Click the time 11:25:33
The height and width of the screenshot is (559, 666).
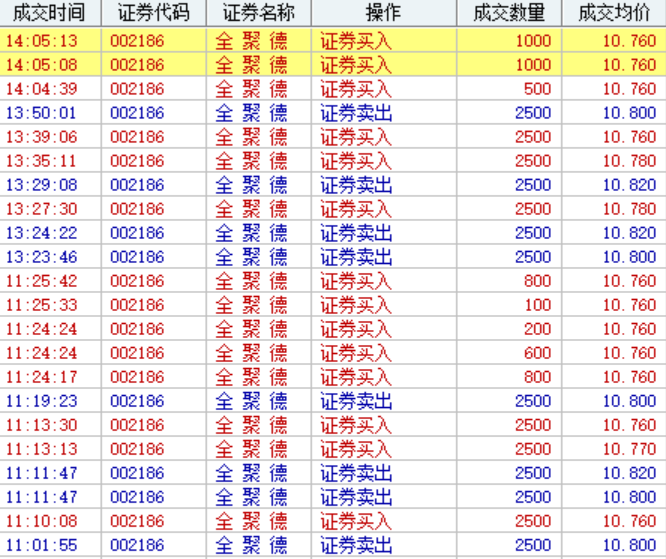coord(42,305)
